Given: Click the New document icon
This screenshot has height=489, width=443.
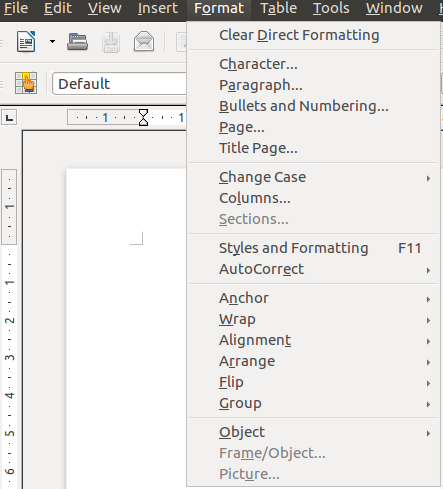Looking at the screenshot, I should pyautogui.click(x=26, y=41).
